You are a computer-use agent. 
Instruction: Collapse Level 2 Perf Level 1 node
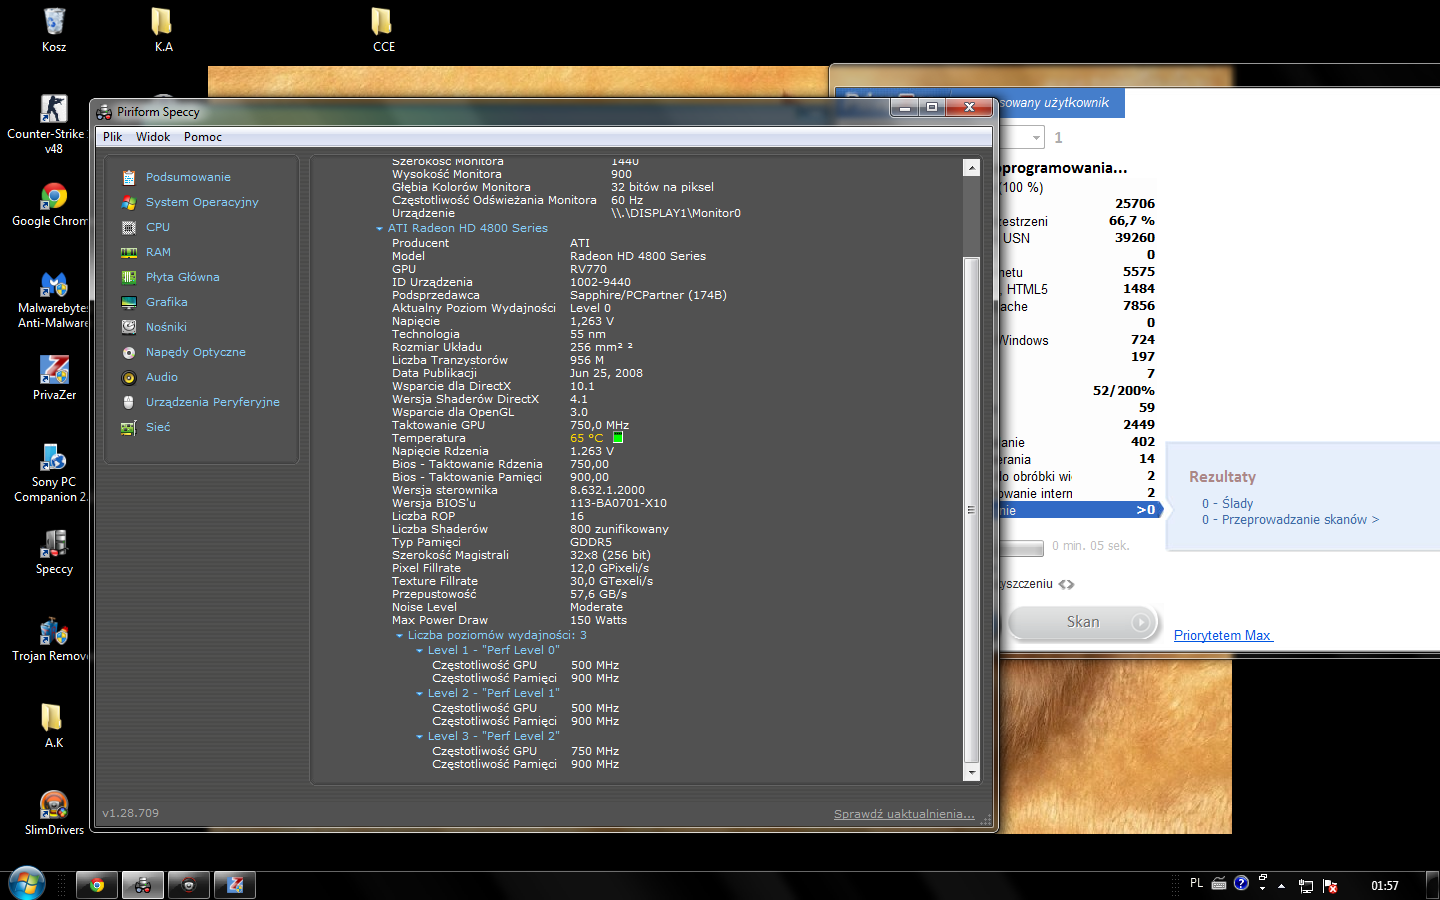[419, 694]
